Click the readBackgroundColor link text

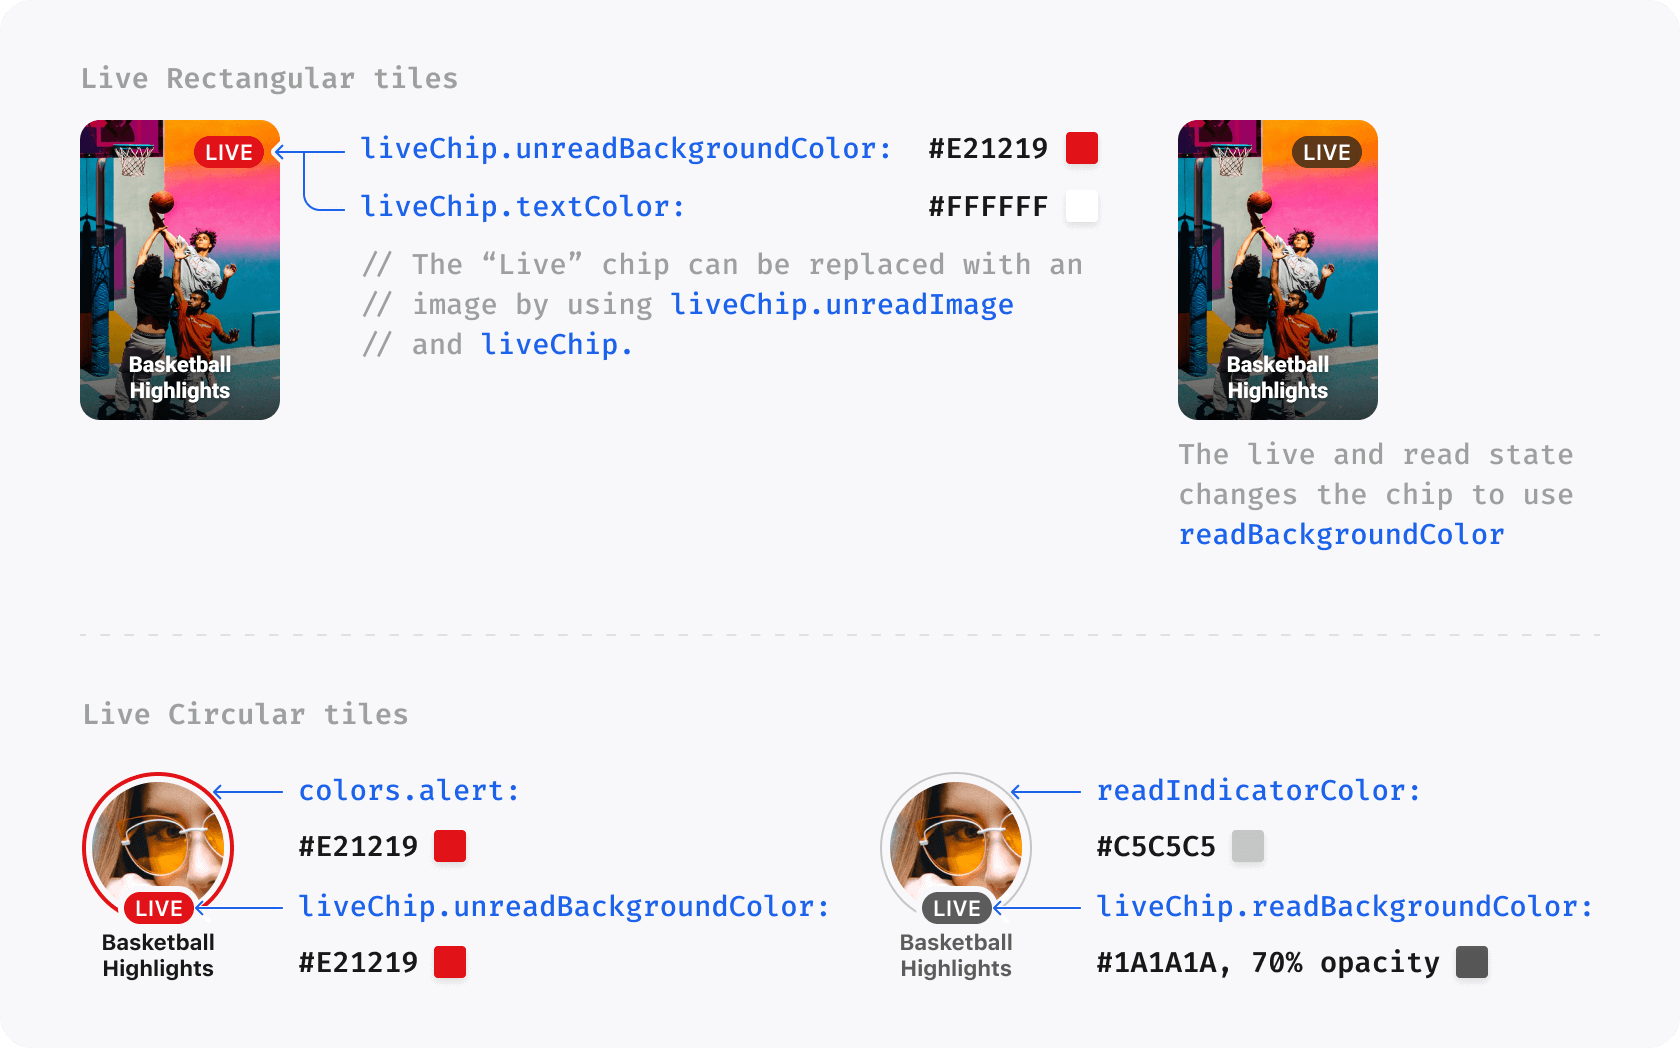[1340, 535]
